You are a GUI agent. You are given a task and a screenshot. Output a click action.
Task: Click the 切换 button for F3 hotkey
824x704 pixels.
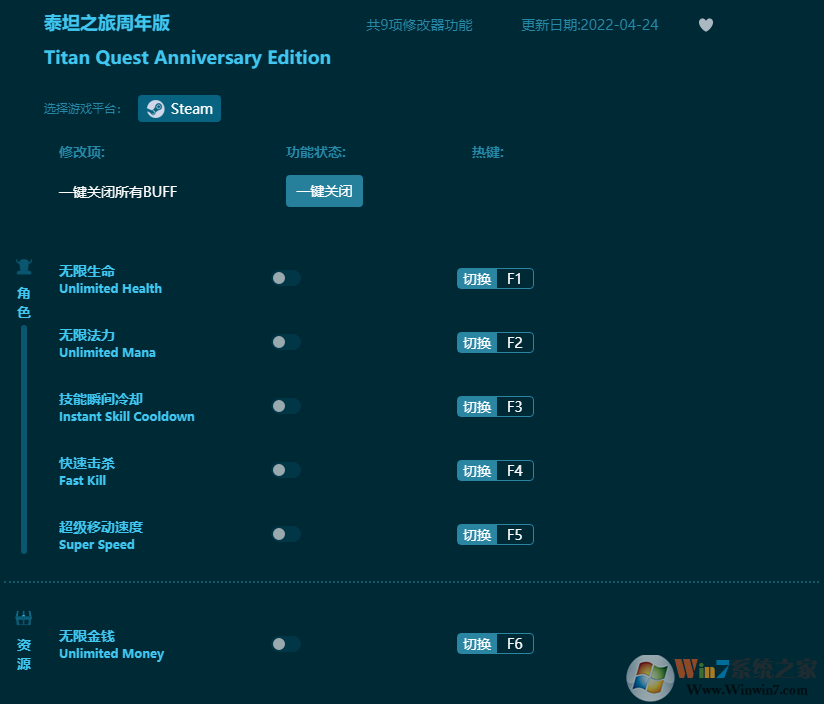coord(477,407)
